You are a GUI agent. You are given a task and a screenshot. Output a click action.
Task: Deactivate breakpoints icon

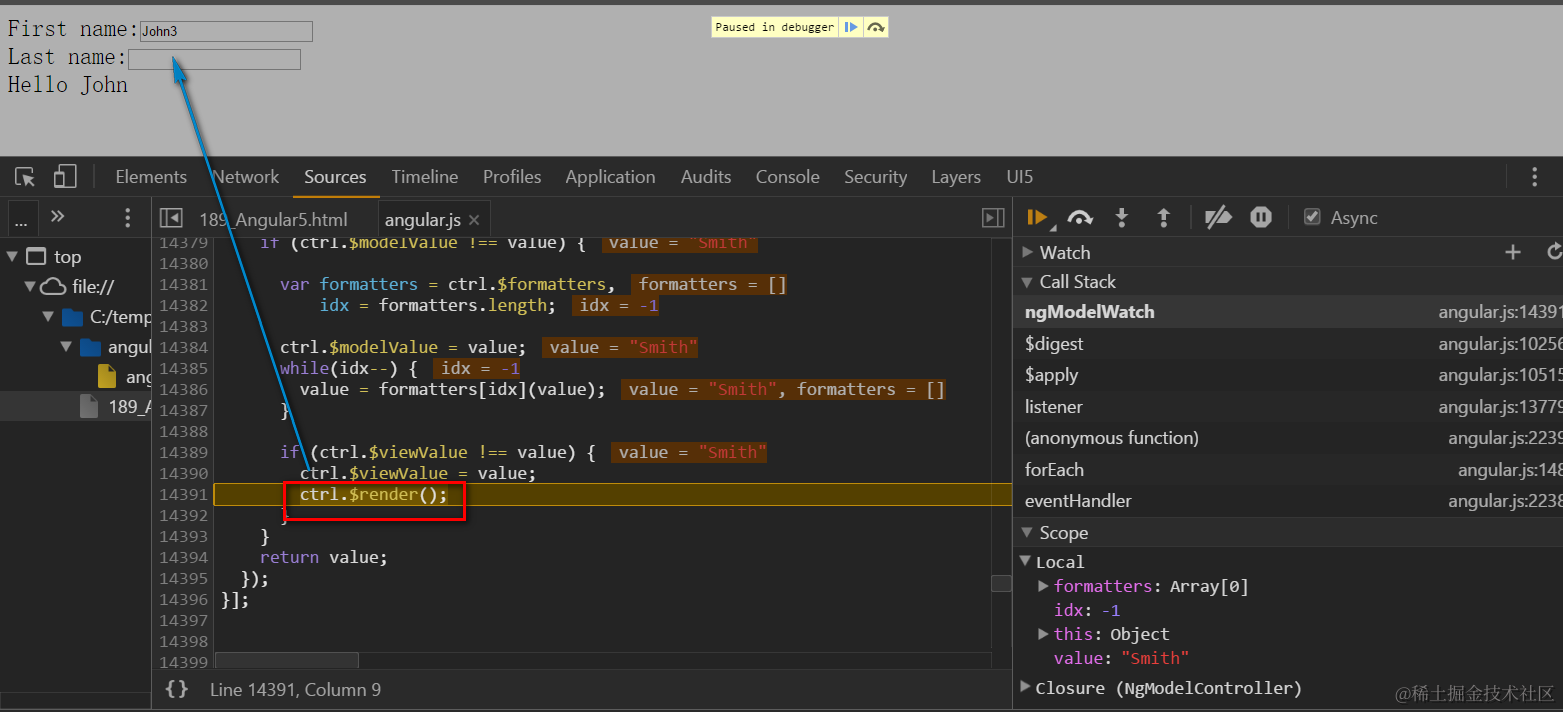tap(1217, 217)
